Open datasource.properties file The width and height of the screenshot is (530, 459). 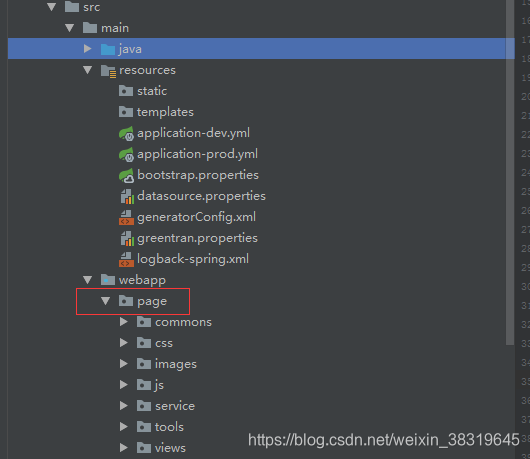tap(201, 196)
